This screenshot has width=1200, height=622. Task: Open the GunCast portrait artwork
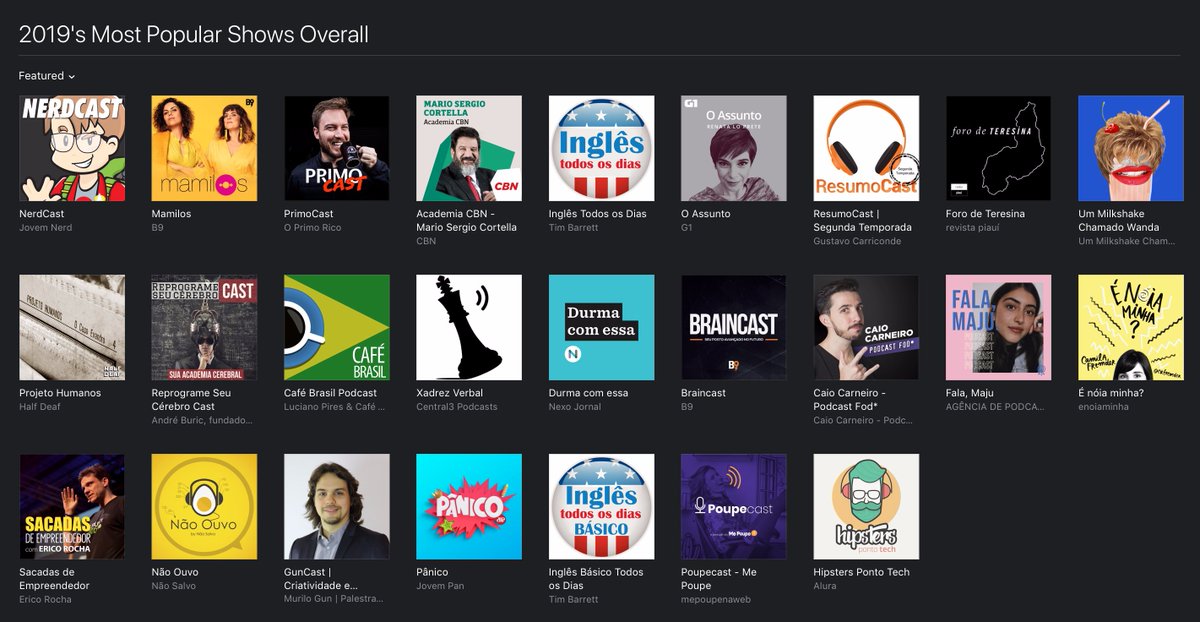coord(337,507)
